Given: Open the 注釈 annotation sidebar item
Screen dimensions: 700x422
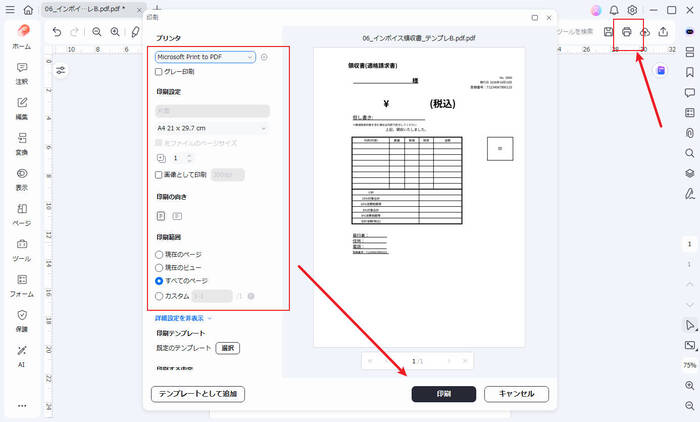Looking at the screenshot, I should point(22,74).
